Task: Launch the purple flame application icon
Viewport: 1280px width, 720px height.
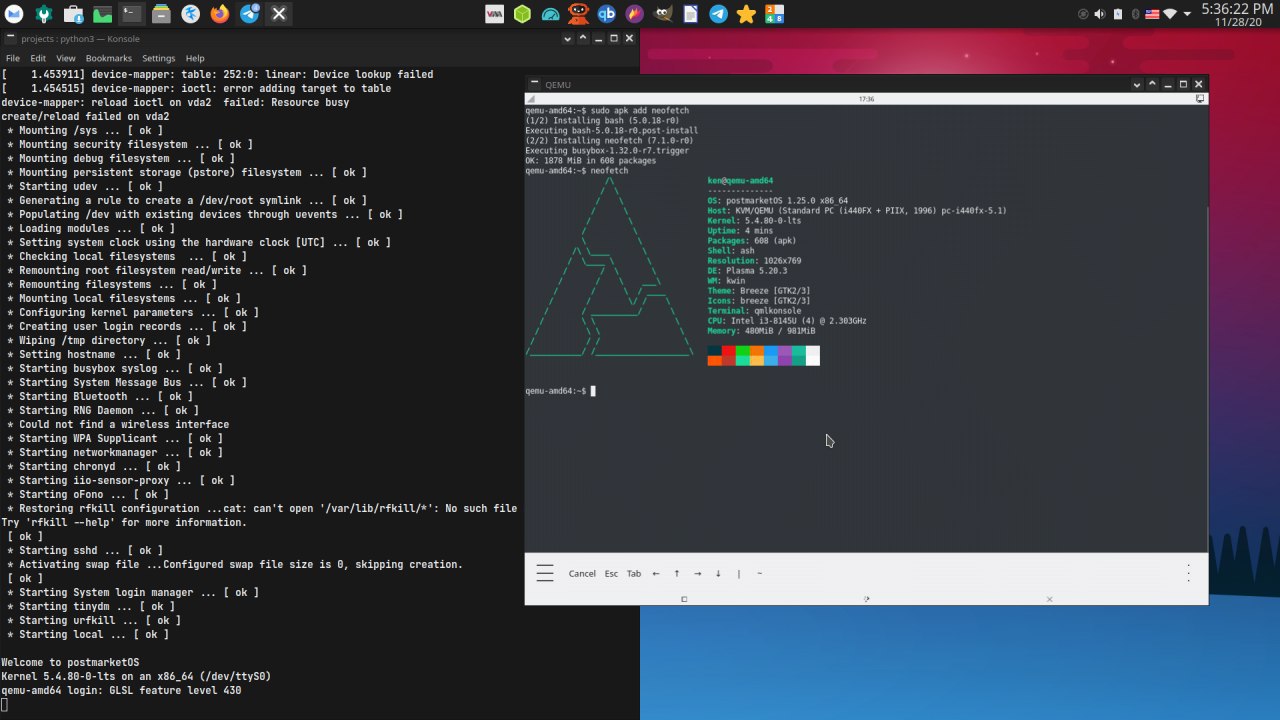Action: 634,14
